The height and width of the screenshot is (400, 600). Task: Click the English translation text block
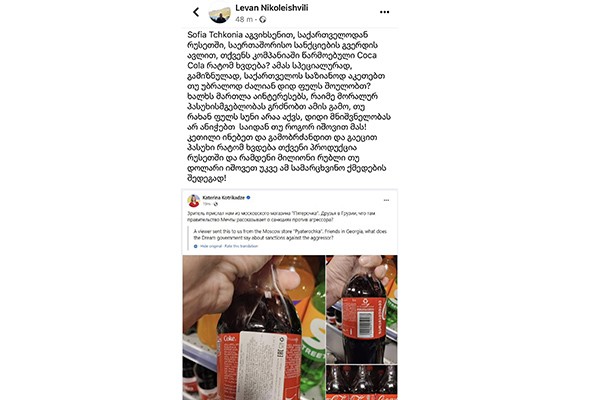(x=290, y=235)
